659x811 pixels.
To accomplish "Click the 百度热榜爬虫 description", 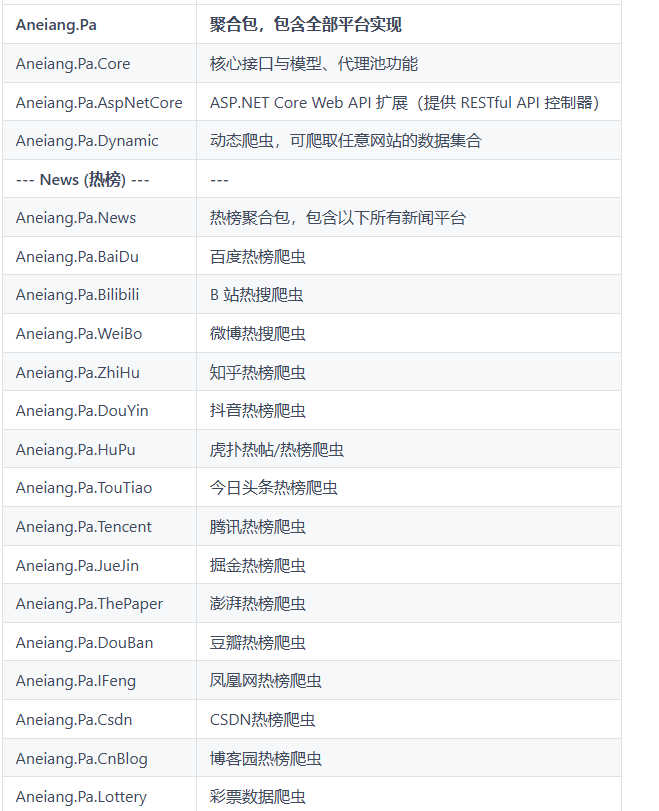I will click(x=258, y=257).
